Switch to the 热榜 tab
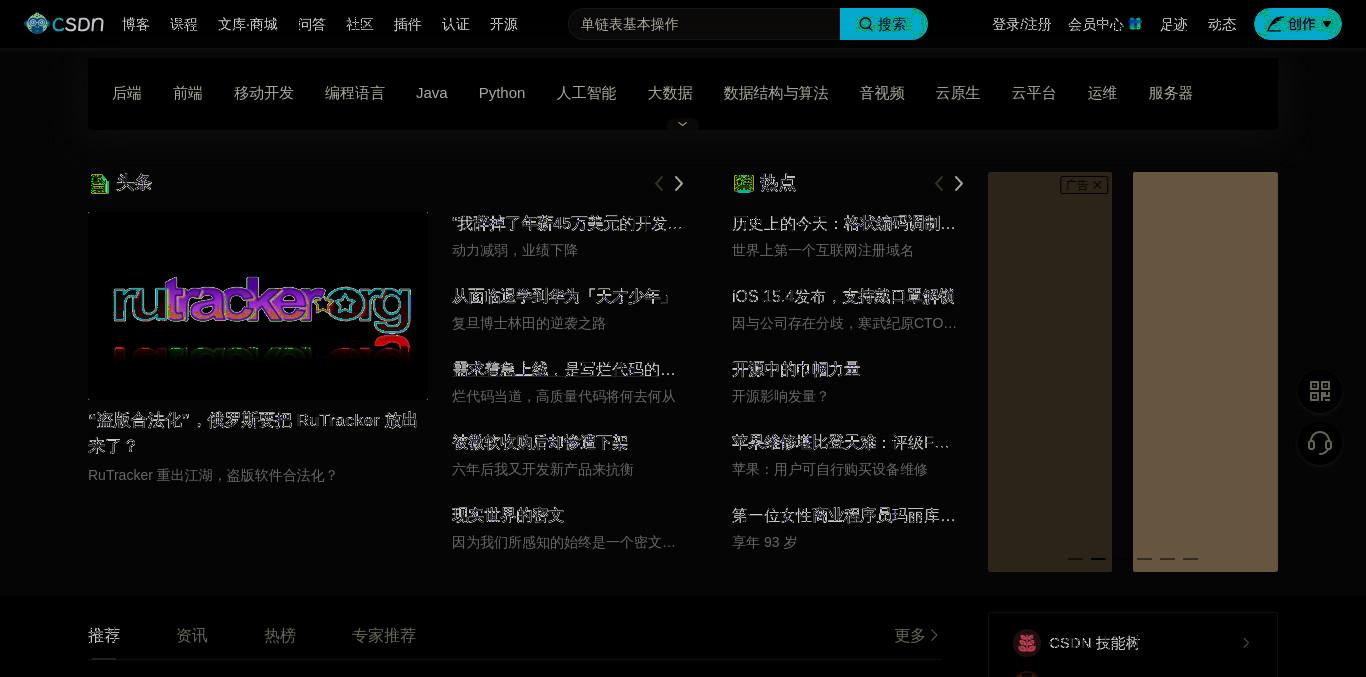The image size is (1366, 677). point(280,635)
